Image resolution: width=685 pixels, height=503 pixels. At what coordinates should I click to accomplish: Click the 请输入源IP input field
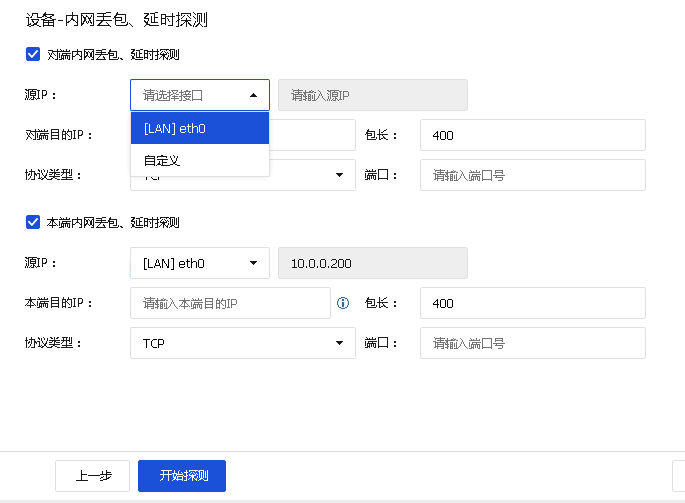point(372,95)
